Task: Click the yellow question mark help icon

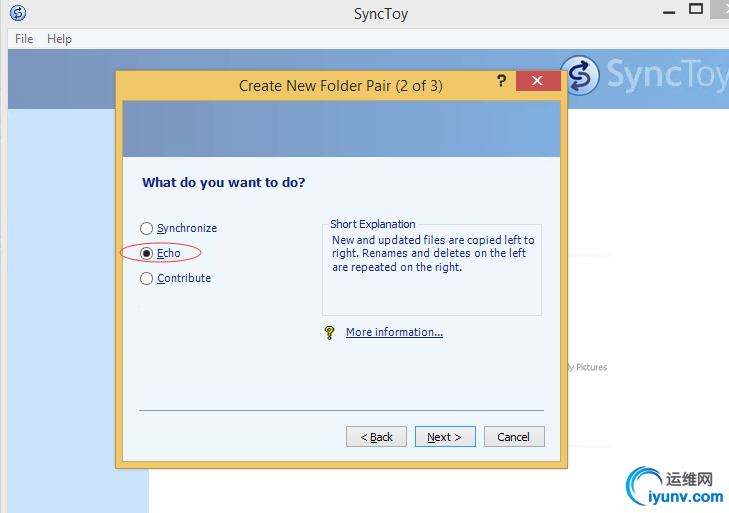Action: (329, 333)
